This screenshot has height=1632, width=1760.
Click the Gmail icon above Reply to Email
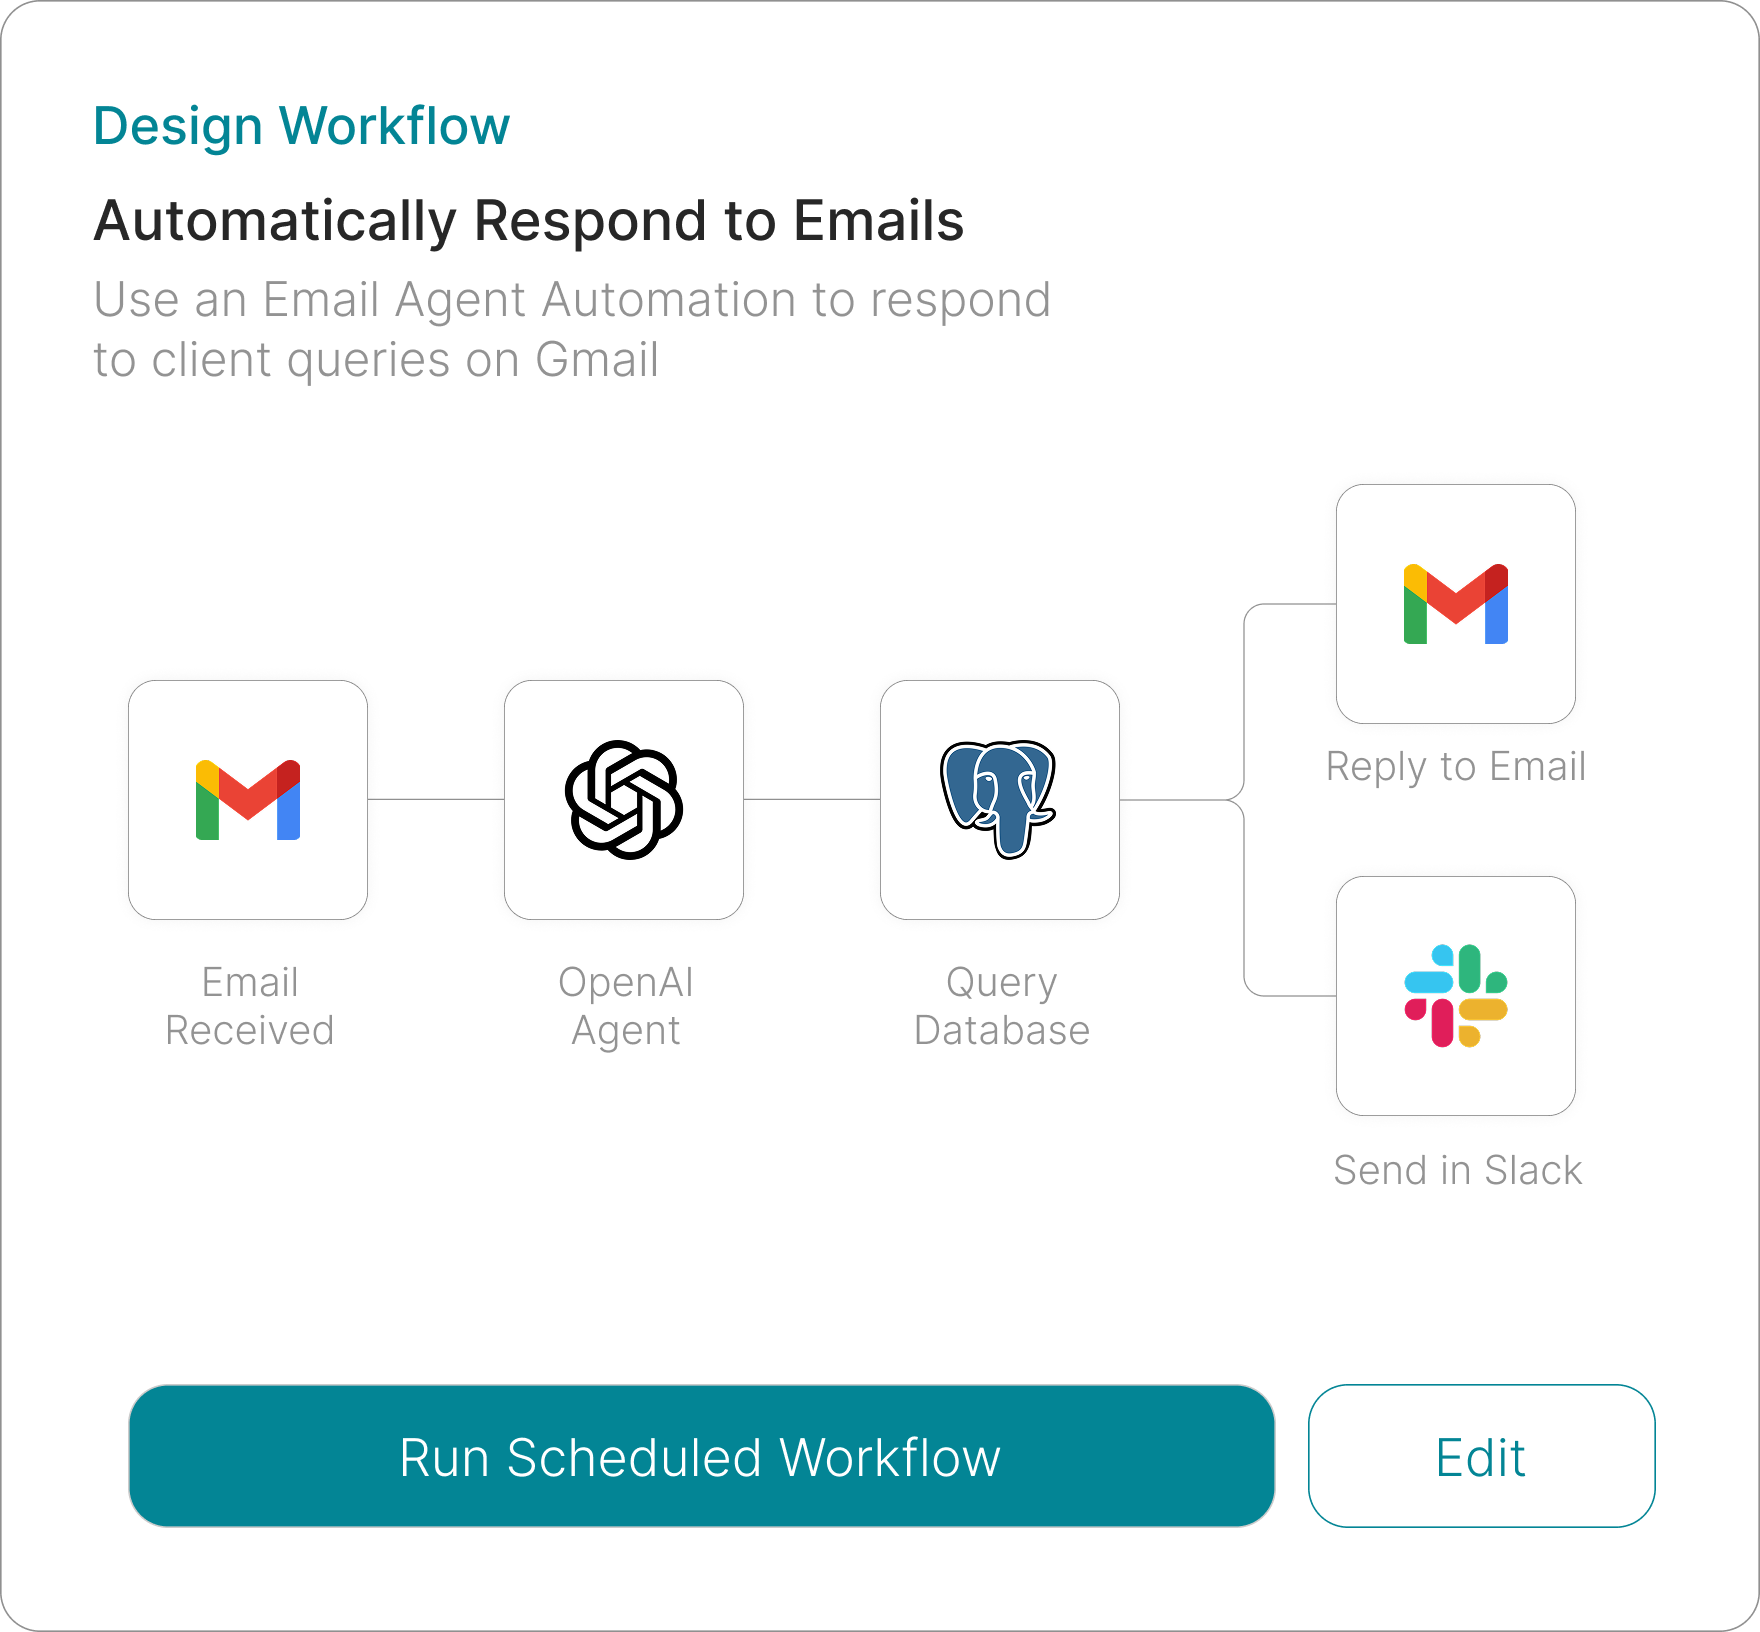1455,604
